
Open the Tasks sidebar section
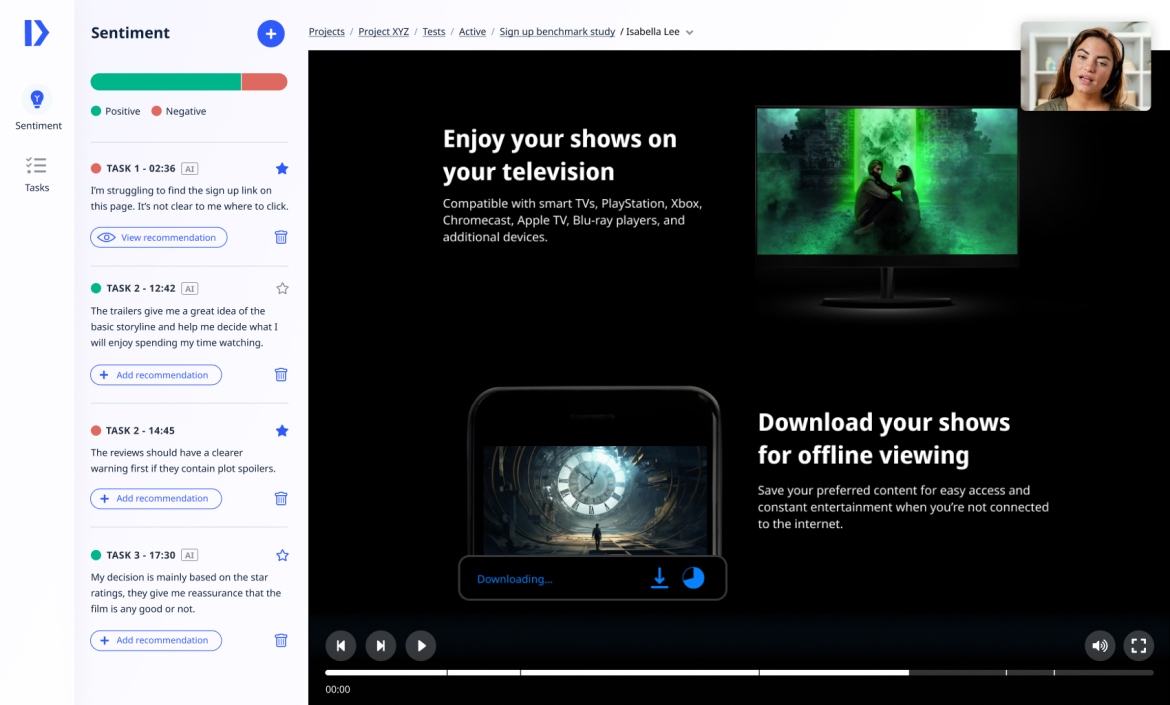(x=37, y=175)
